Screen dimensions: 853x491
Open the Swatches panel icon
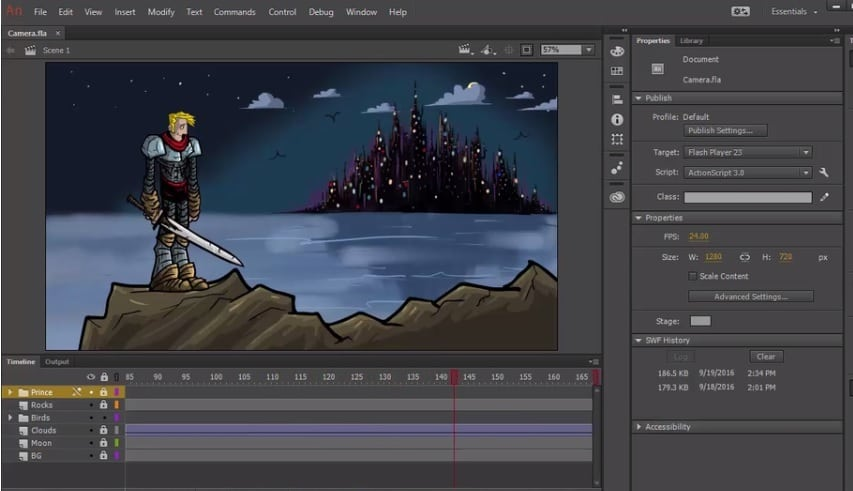[617, 71]
